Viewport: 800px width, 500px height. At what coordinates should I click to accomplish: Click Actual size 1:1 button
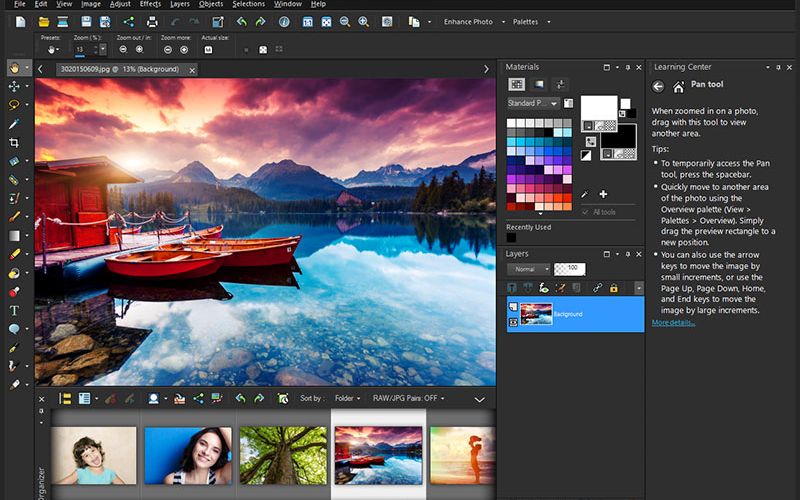[208, 49]
